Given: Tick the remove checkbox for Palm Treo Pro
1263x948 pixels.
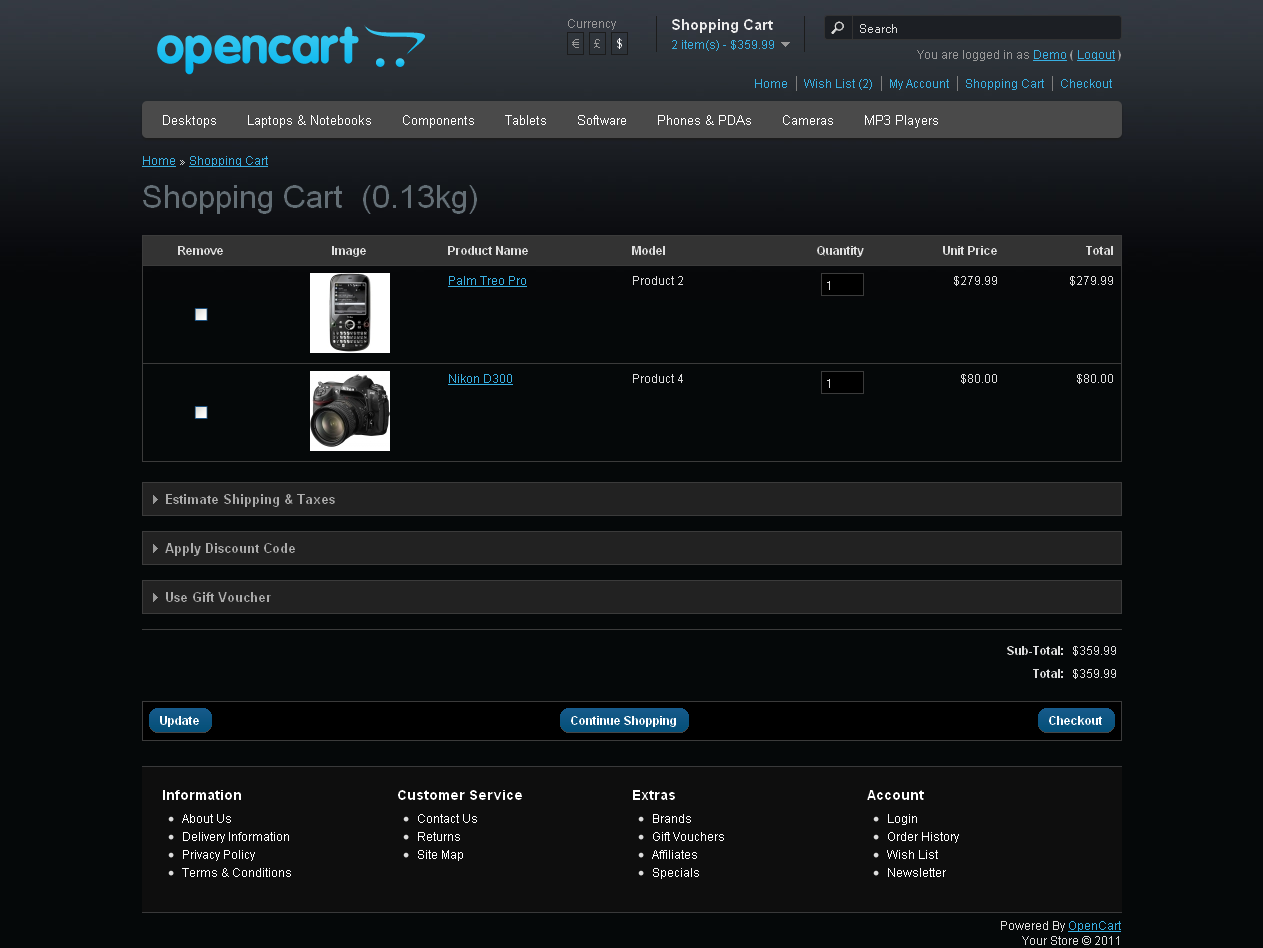Looking at the screenshot, I should [x=201, y=315].
